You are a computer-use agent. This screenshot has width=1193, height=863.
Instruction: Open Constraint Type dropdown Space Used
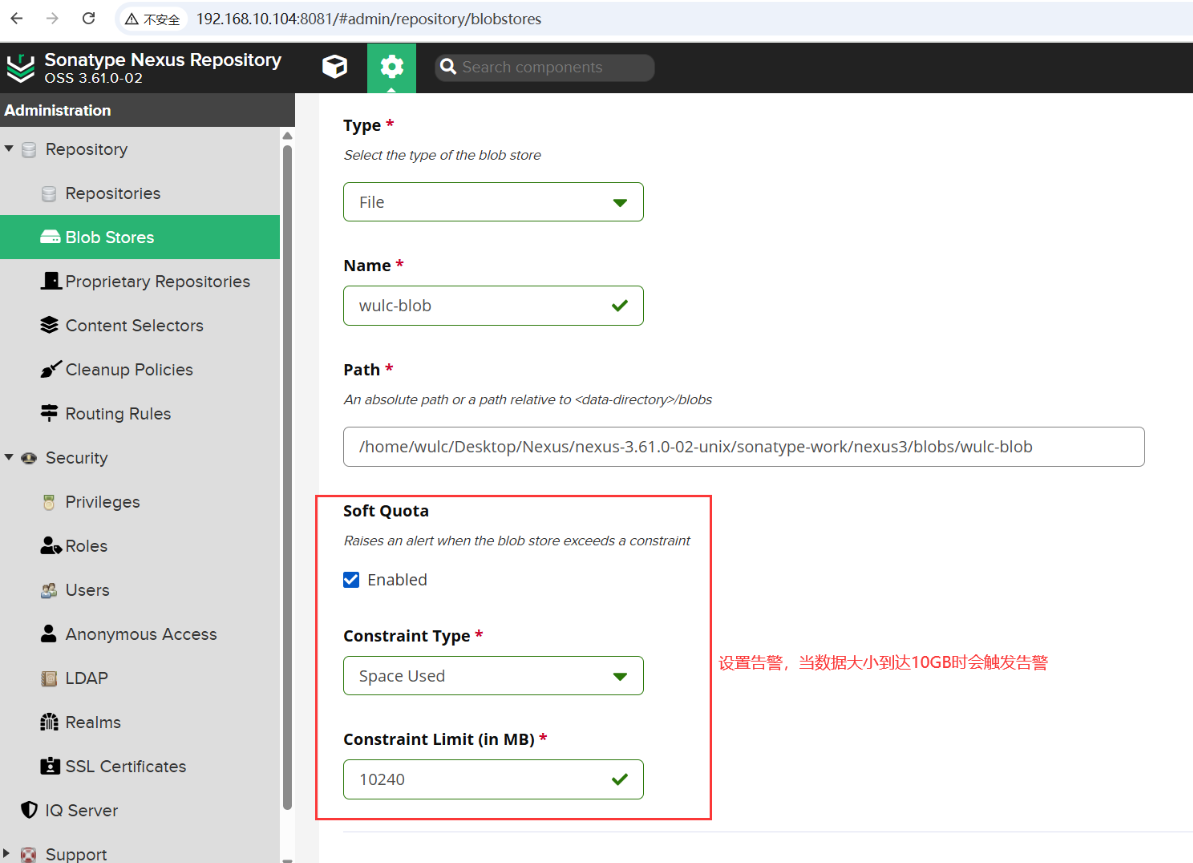click(x=493, y=676)
